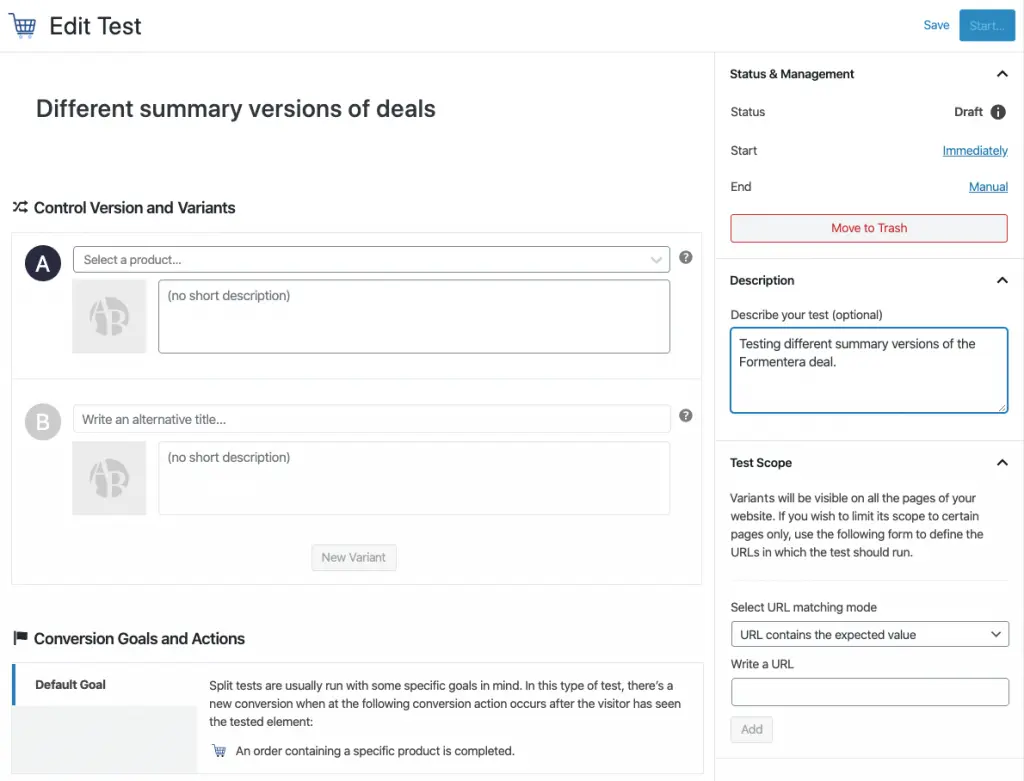Click Move to Trash button
1024x781 pixels.
point(869,228)
